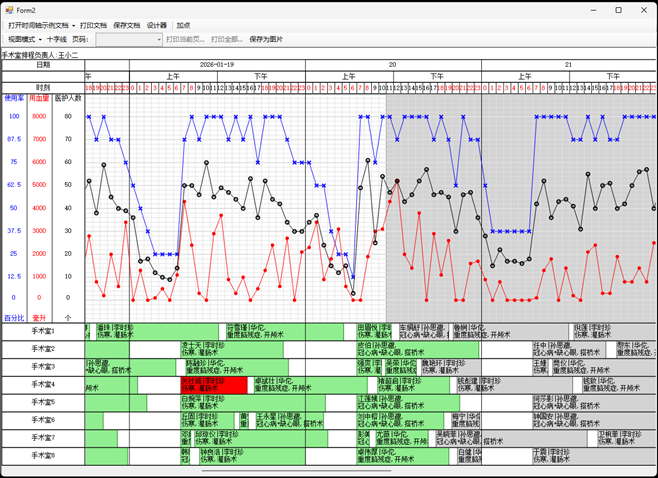
Task: Click the 加点 toolbar item
Action: click(x=183, y=25)
